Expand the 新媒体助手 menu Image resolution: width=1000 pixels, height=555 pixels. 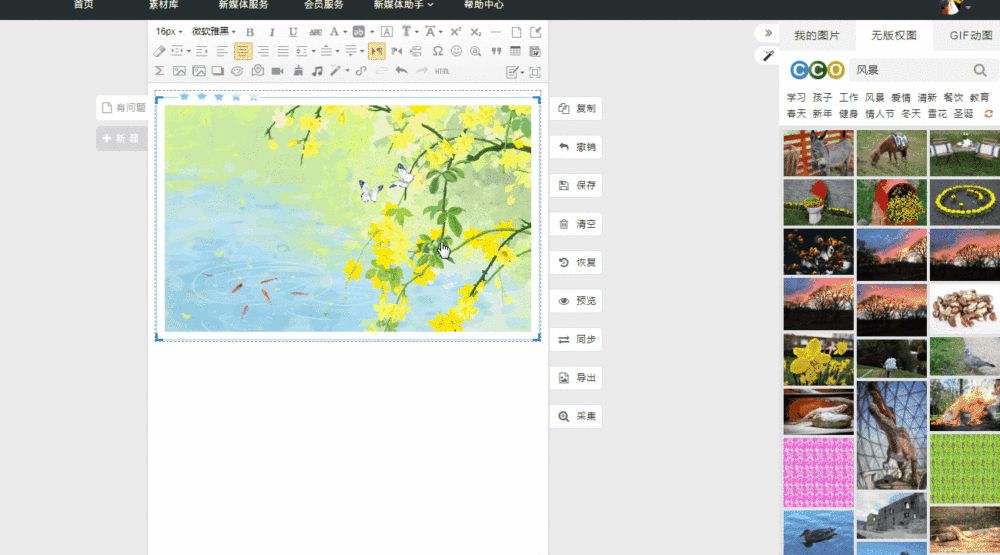click(403, 5)
